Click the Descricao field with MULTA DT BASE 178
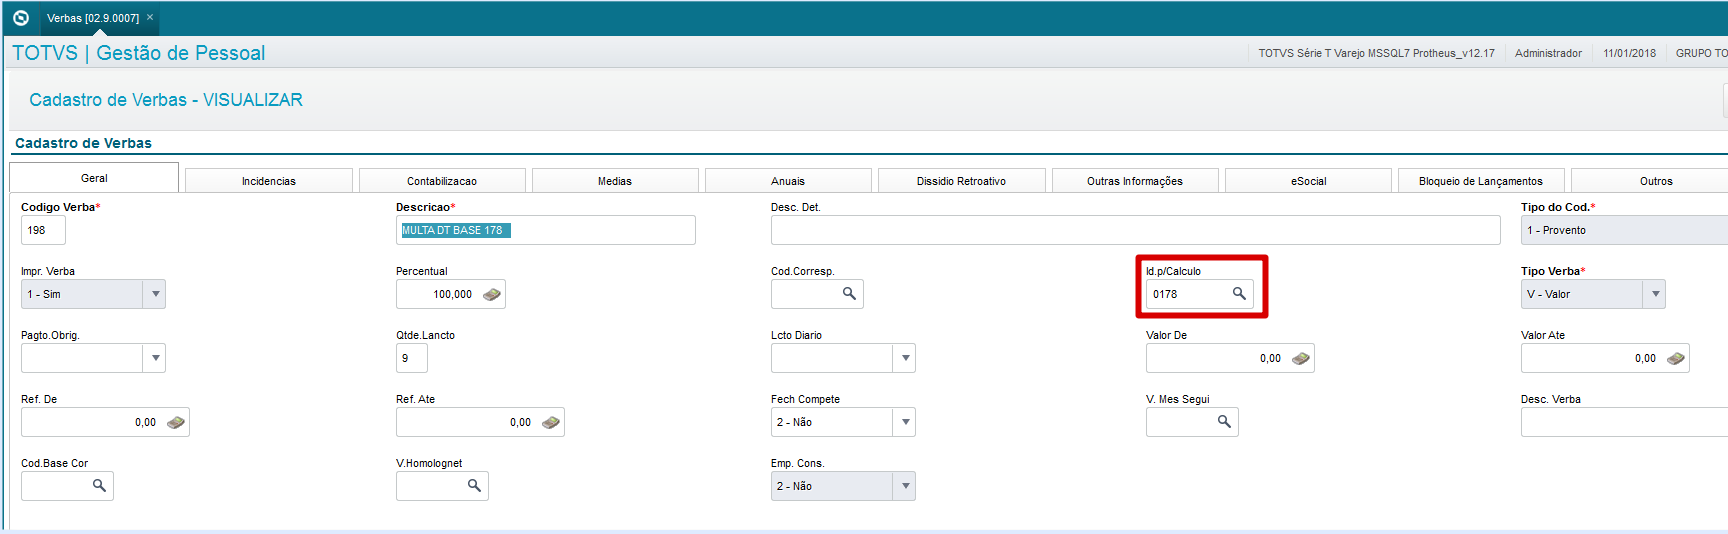Image resolution: width=1728 pixels, height=534 pixels. tap(545, 230)
